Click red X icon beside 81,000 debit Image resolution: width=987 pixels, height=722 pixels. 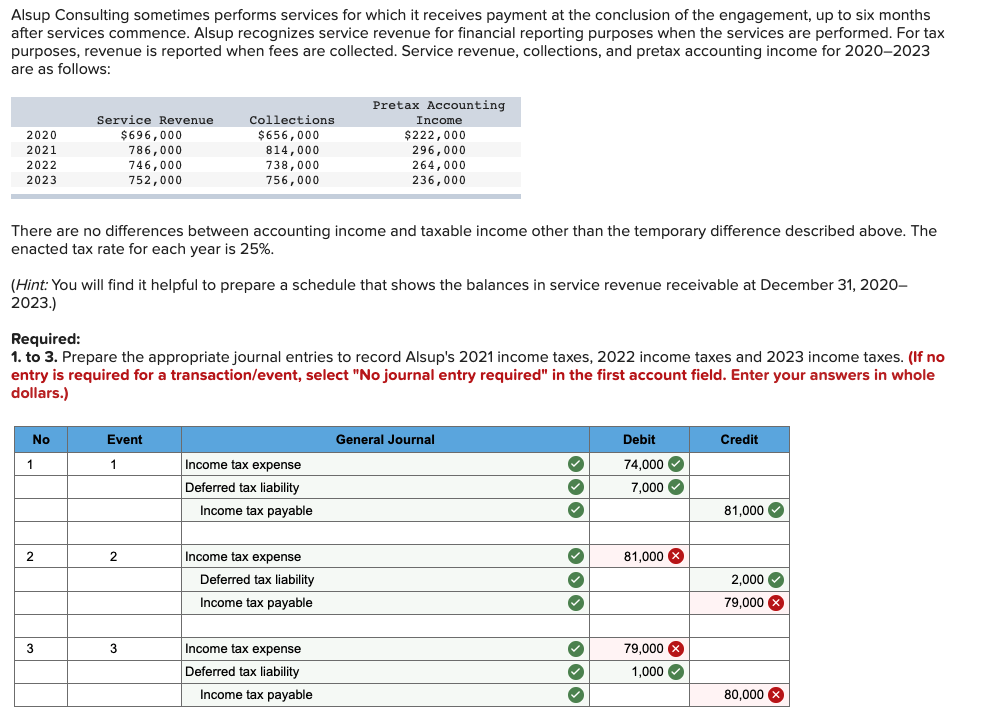[675, 556]
